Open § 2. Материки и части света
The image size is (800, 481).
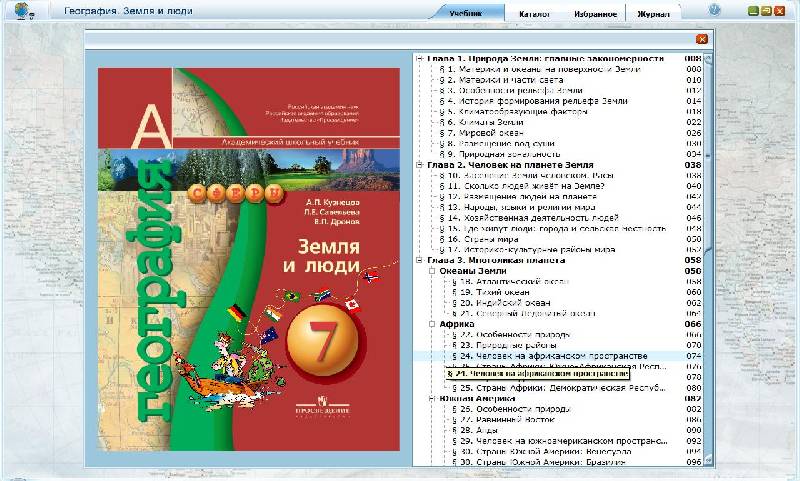501,80
